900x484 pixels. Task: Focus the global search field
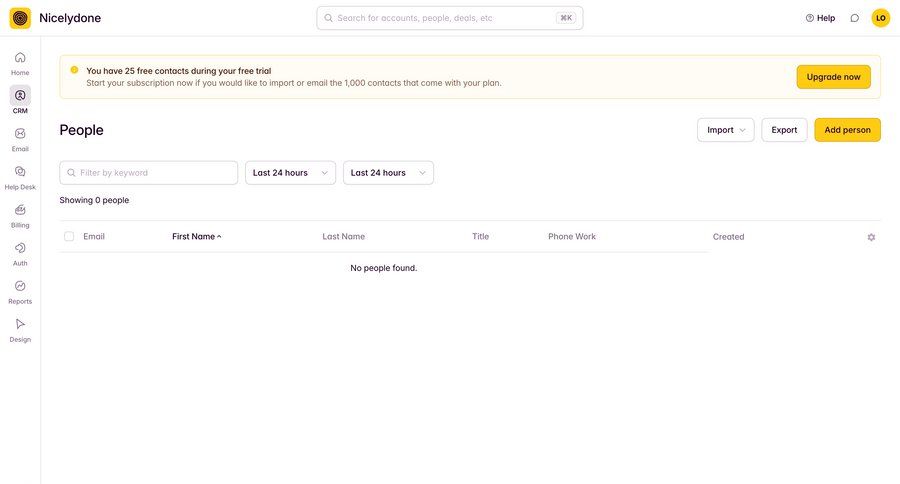pos(449,18)
